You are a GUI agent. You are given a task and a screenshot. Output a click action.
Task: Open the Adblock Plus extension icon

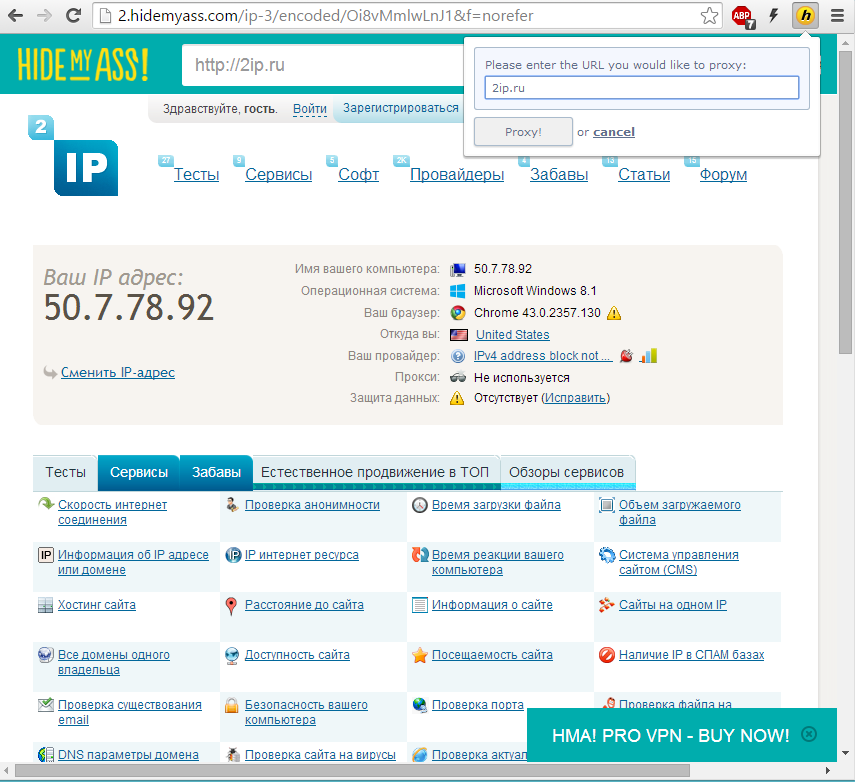743,16
